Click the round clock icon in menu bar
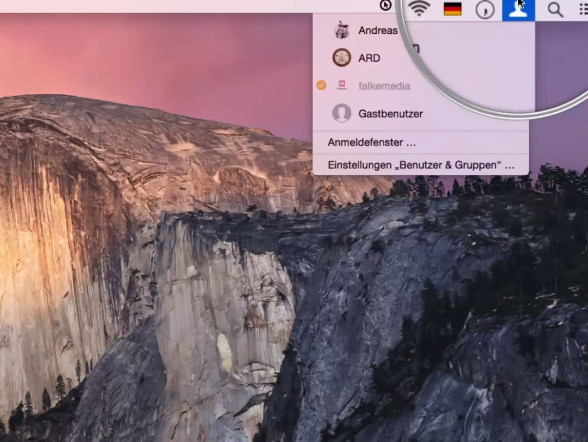Image resolution: width=588 pixels, height=442 pixels. pos(485,10)
